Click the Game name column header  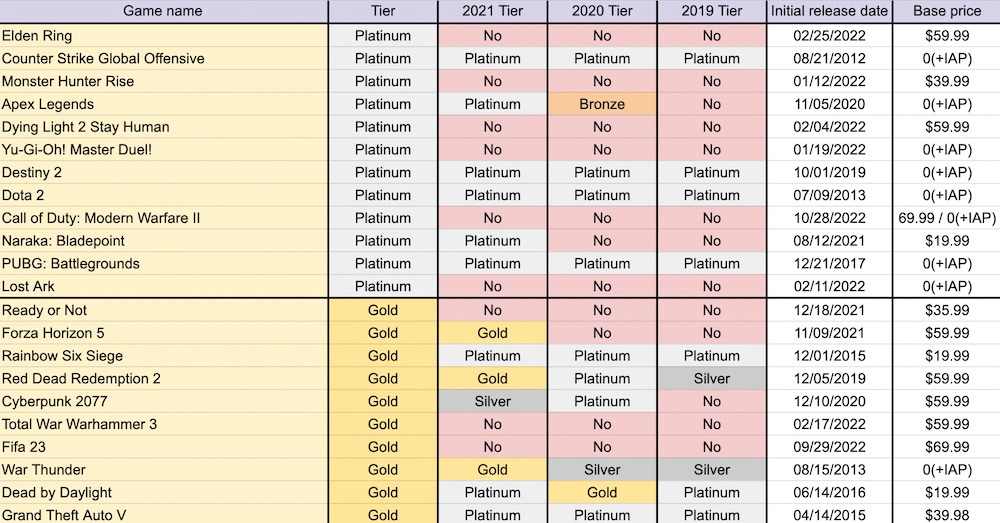click(163, 11)
